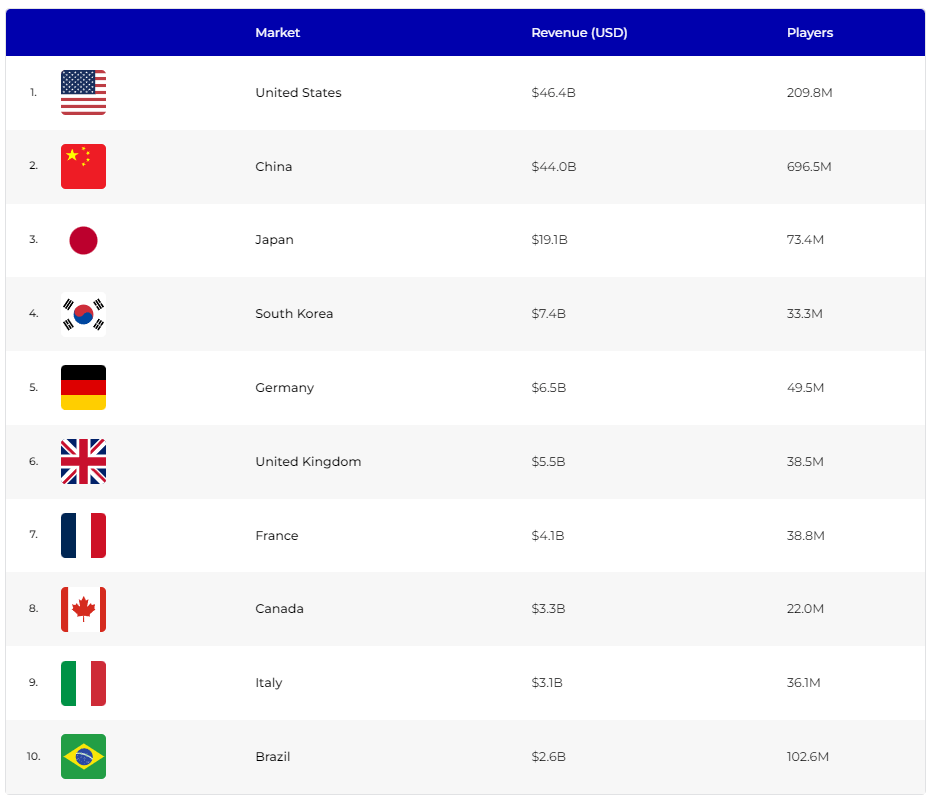This screenshot has width=932, height=802.
Task: Click the Germany flag icon
Action: [x=83, y=388]
